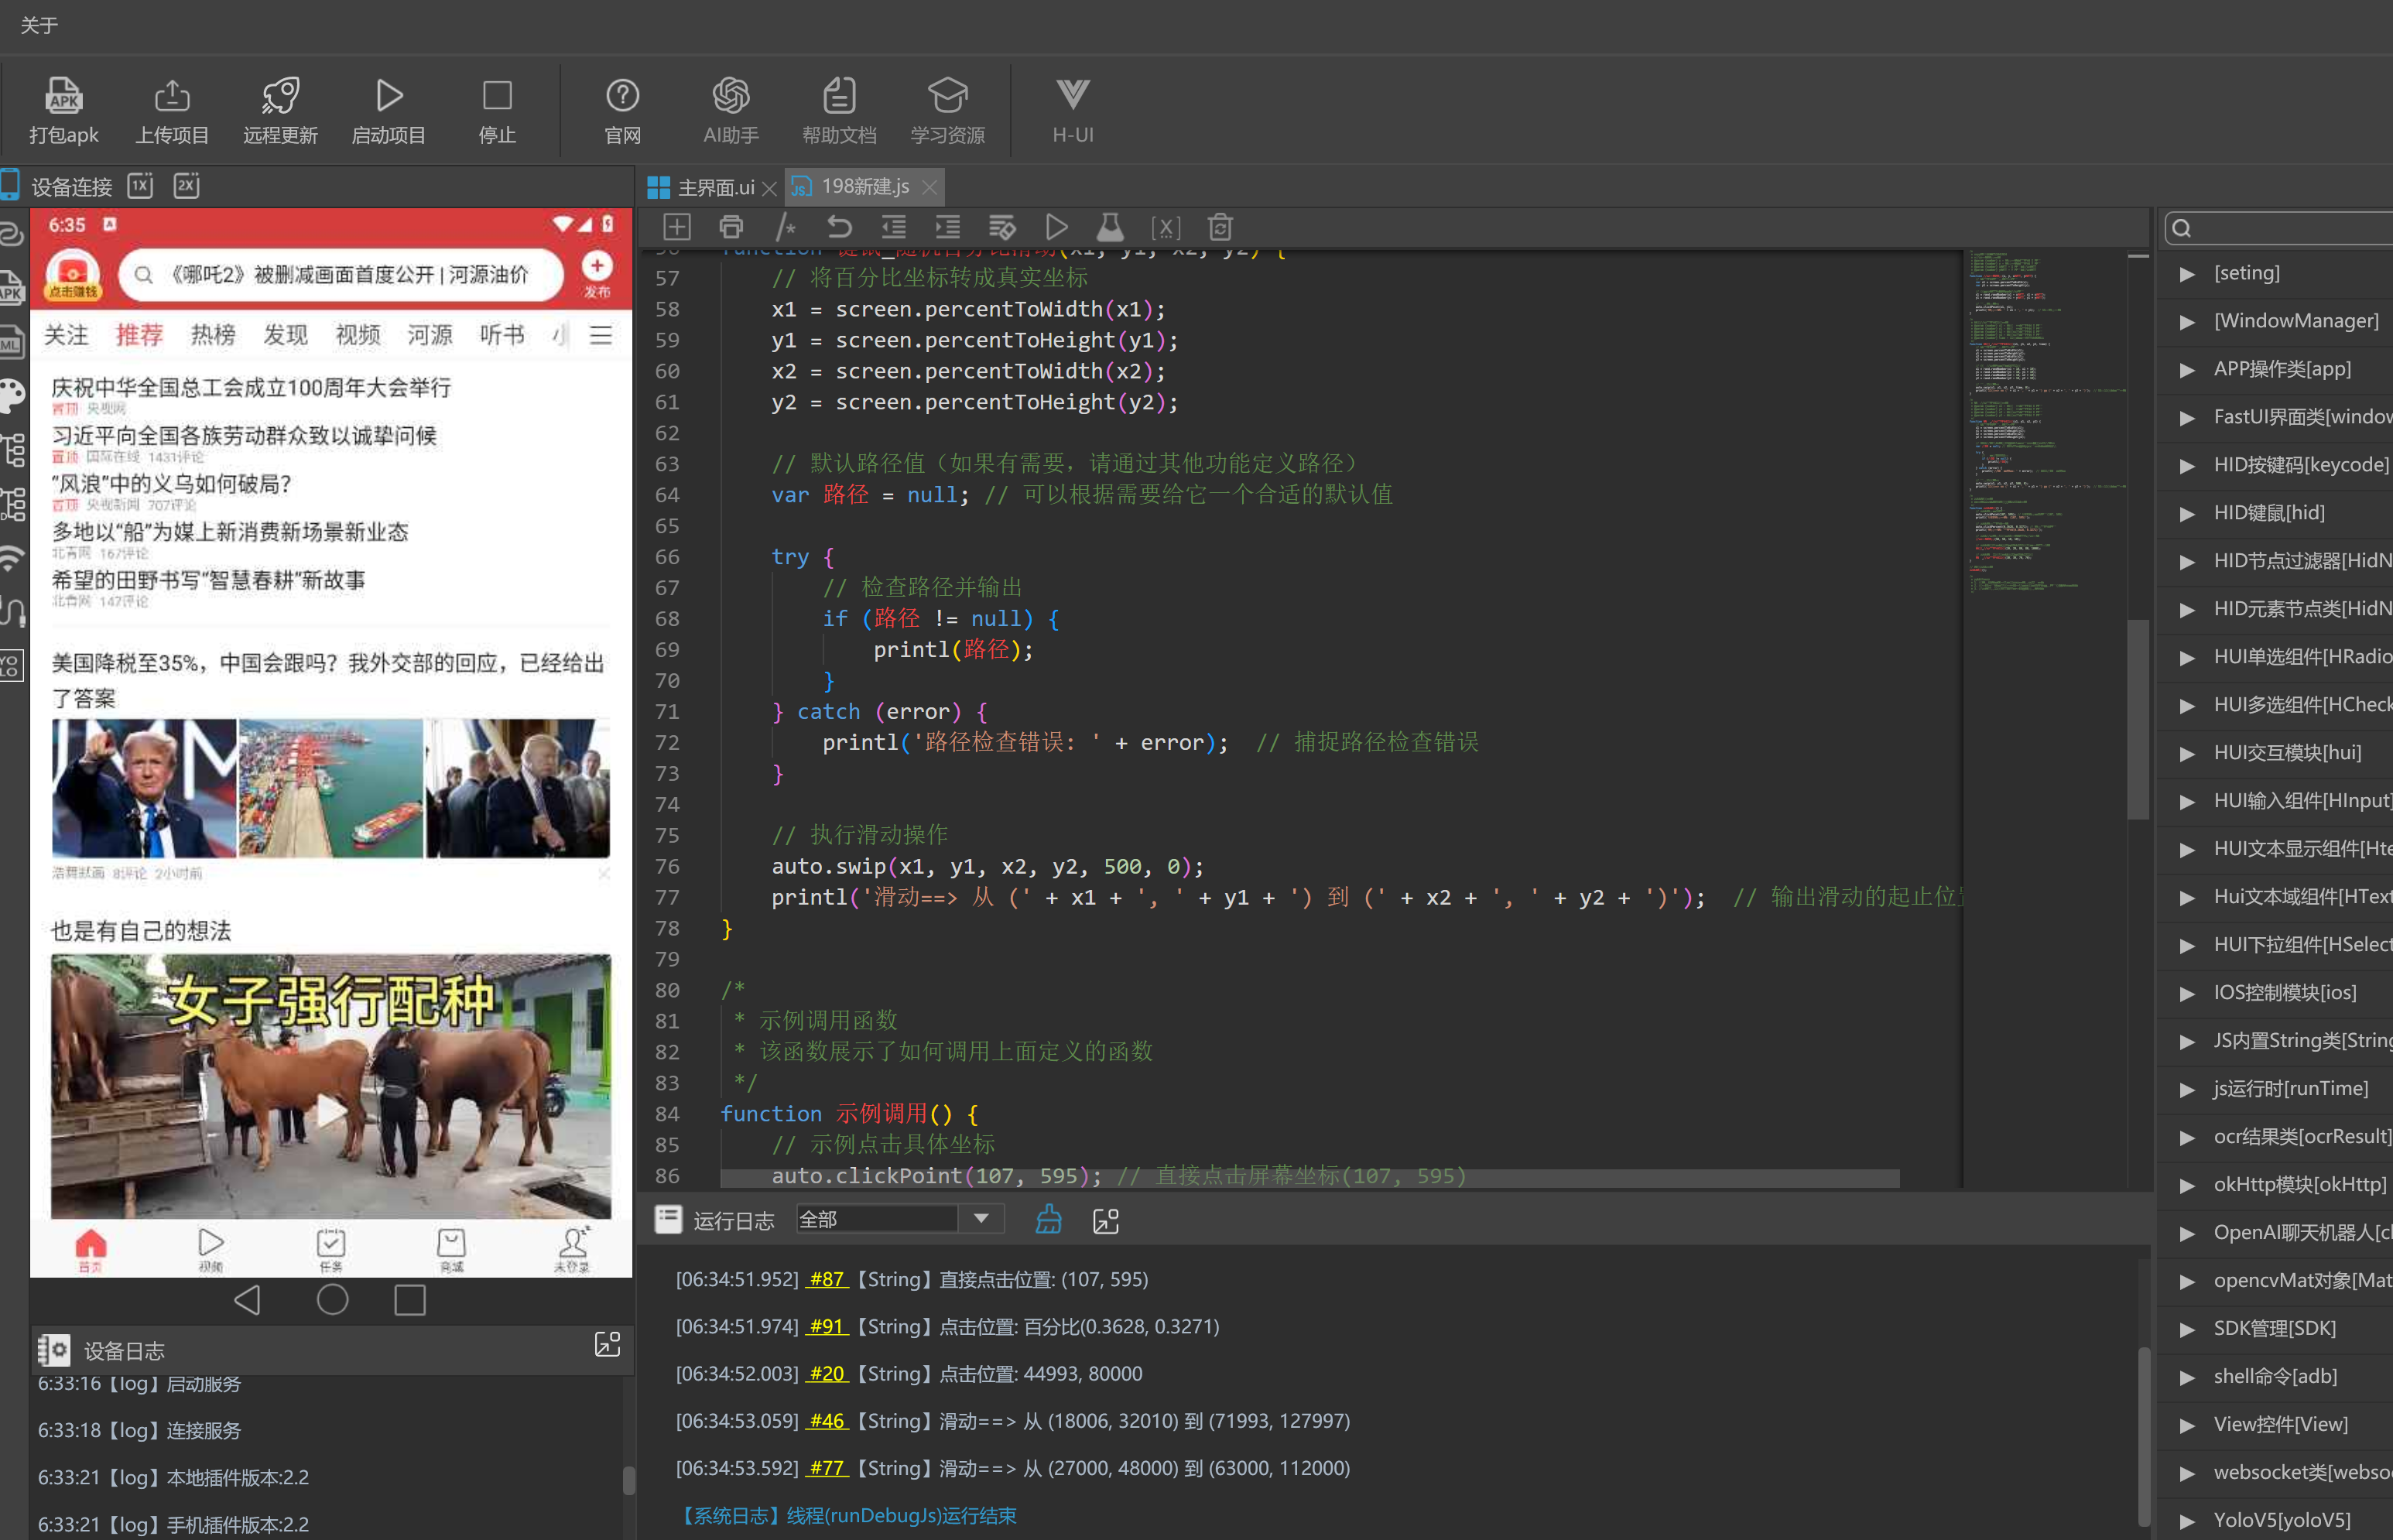The image size is (2393, 1540).
Task: Expand the YoloV5[yoloV5] node
Action: click(x=2189, y=1521)
